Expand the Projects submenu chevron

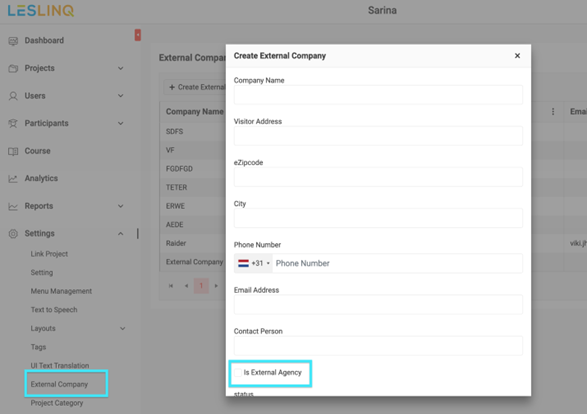pyautogui.click(x=121, y=68)
